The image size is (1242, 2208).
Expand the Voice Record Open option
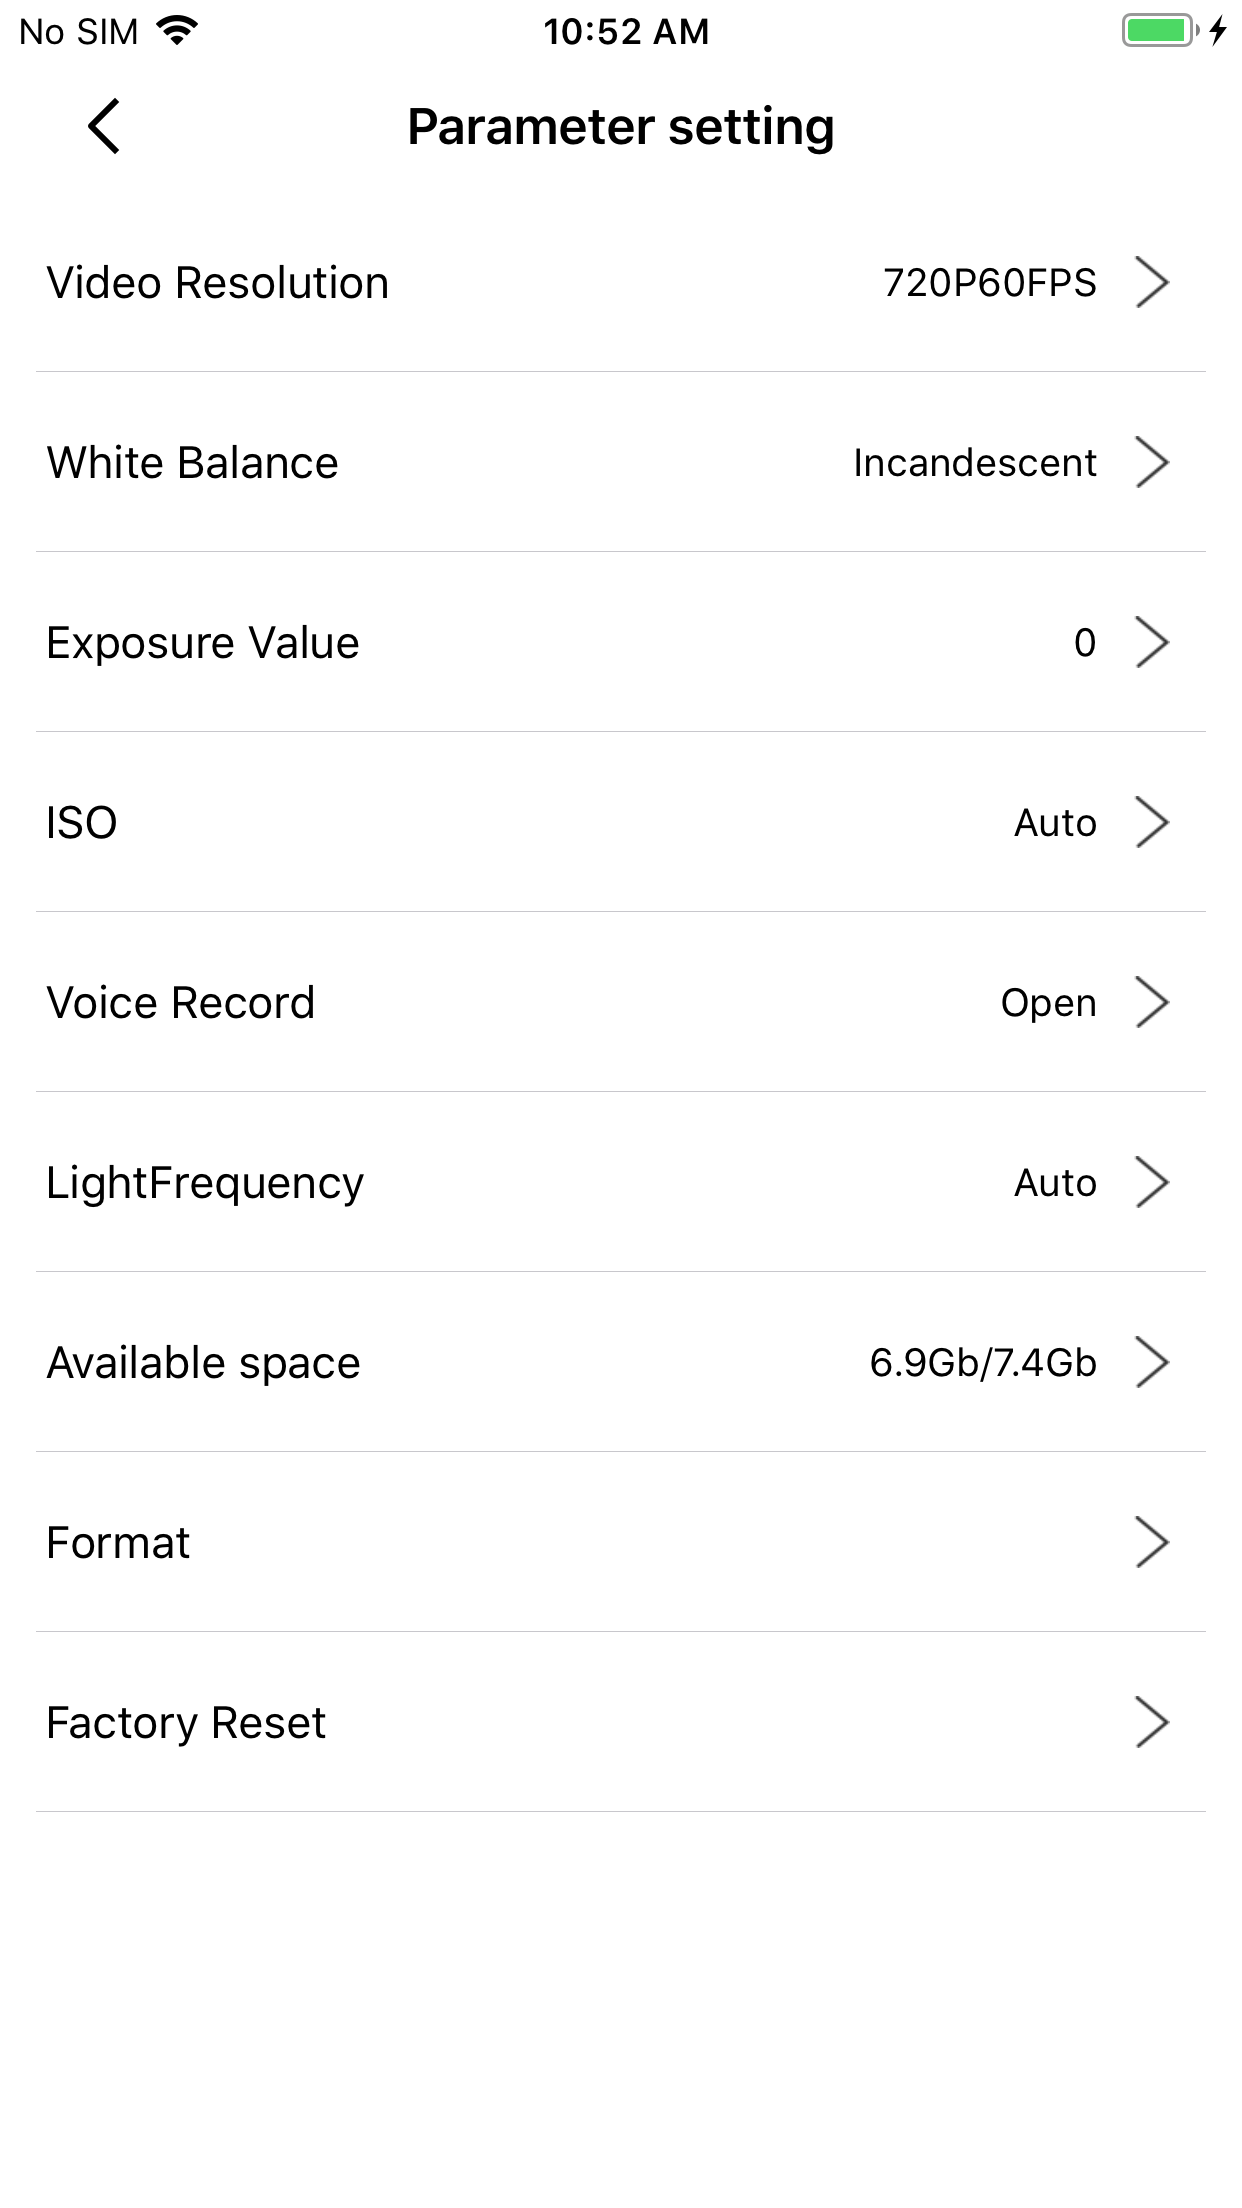pyautogui.click(x=621, y=1002)
